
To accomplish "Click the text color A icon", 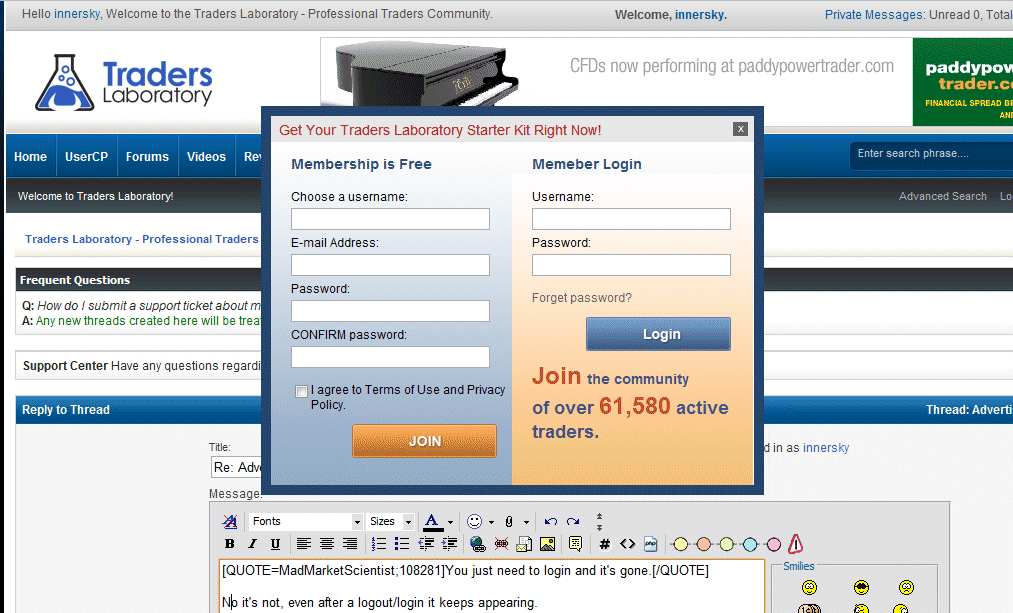I will click(x=432, y=521).
